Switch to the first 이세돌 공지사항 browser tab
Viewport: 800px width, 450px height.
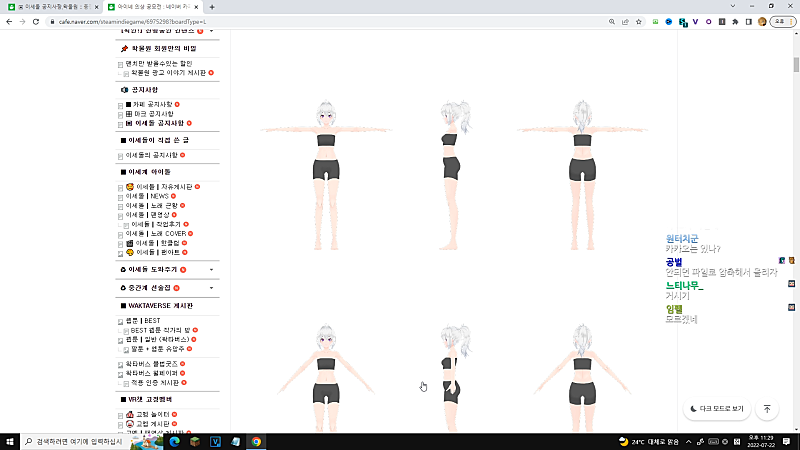click(x=50, y=6)
